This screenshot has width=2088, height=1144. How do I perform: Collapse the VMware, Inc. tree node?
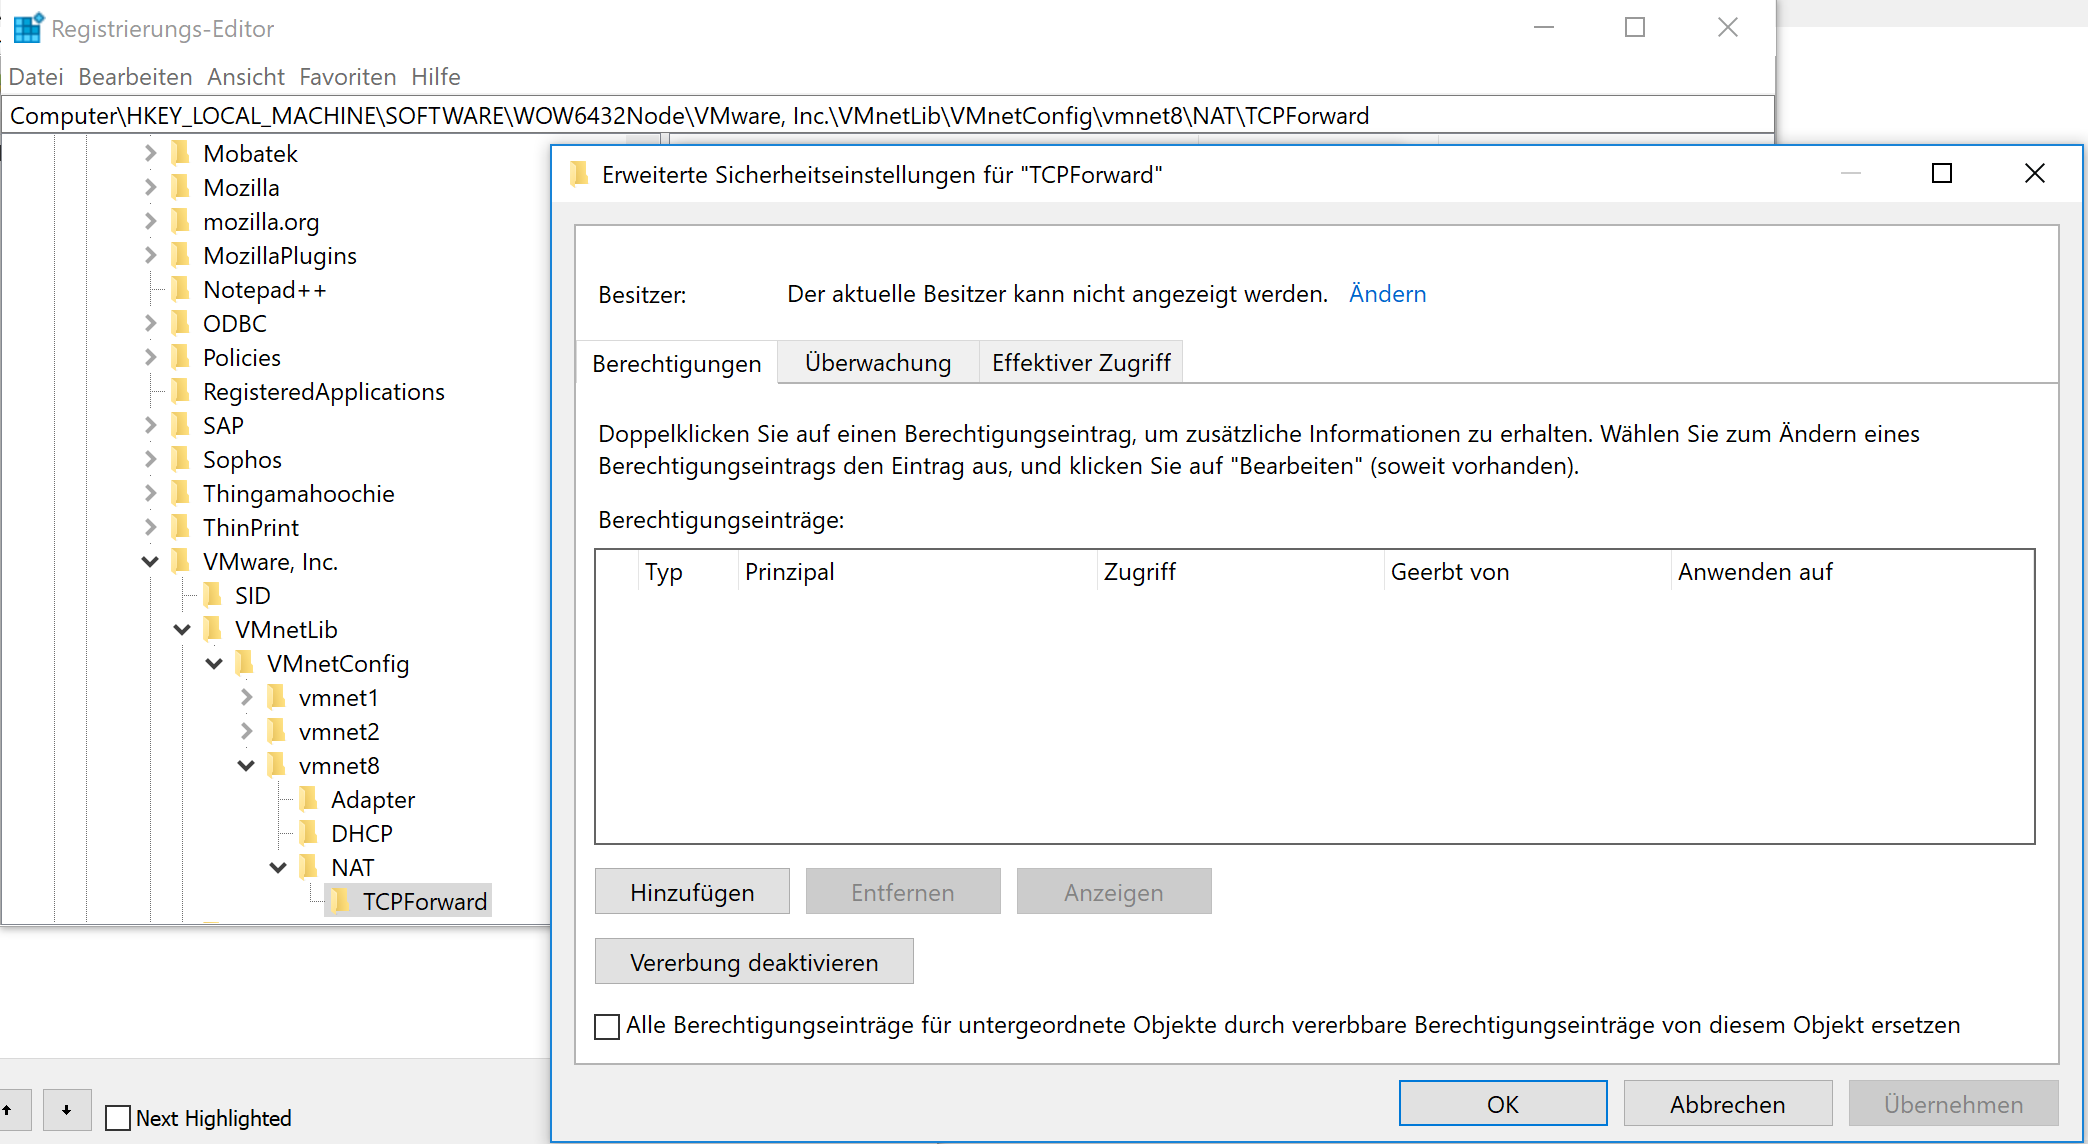(150, 562)
